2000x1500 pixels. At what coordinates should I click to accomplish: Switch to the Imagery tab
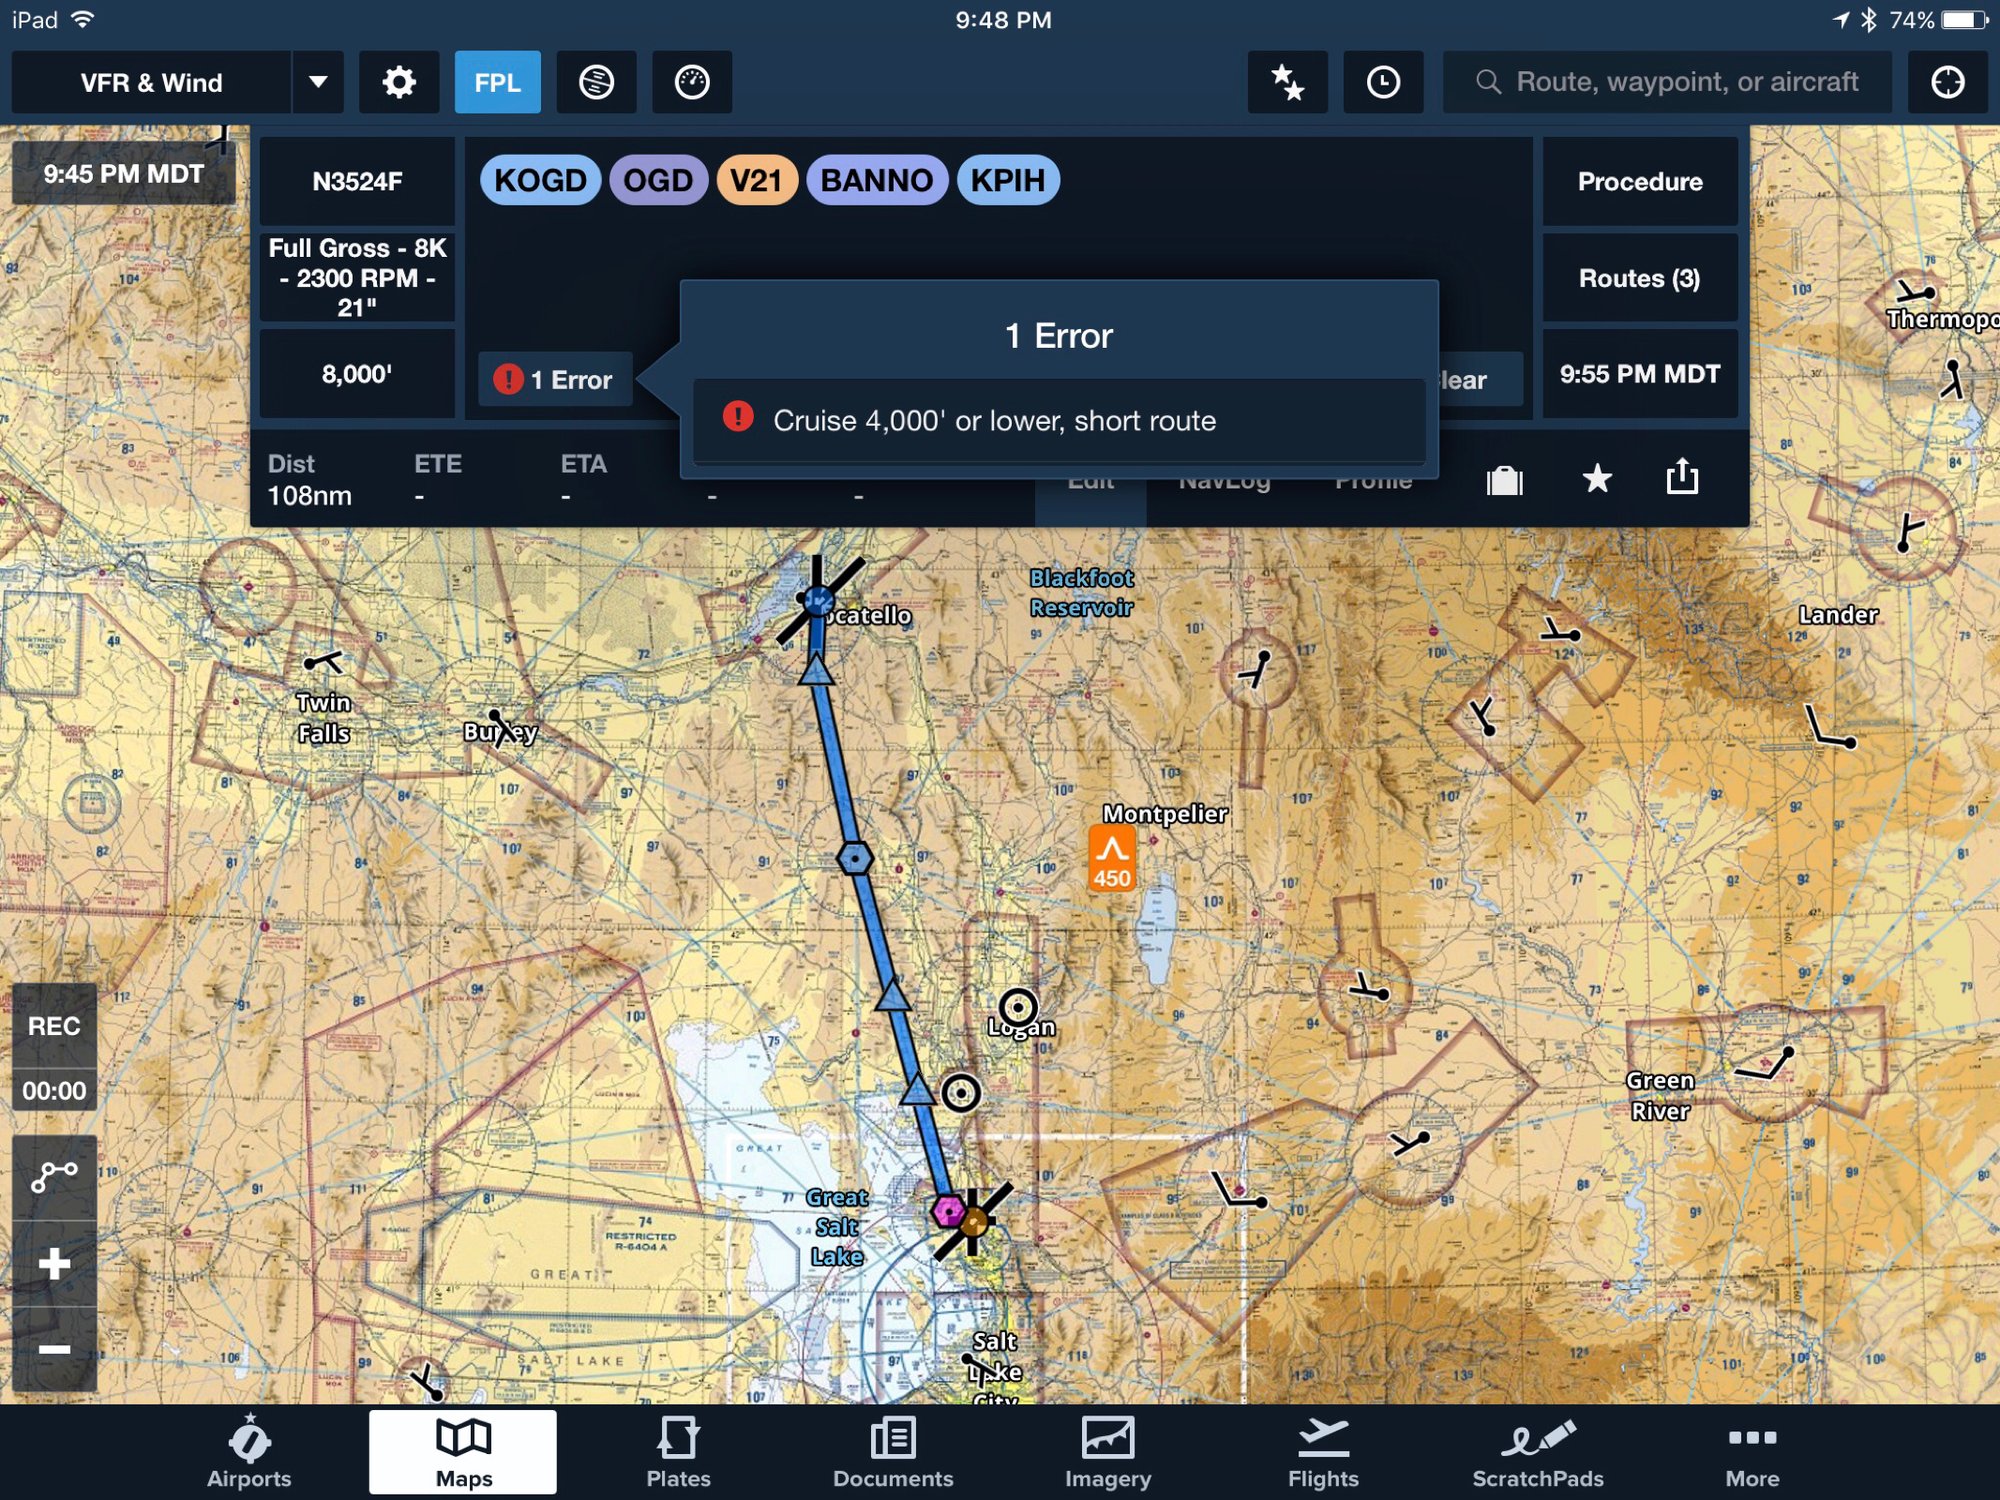coord(1108,1452)
